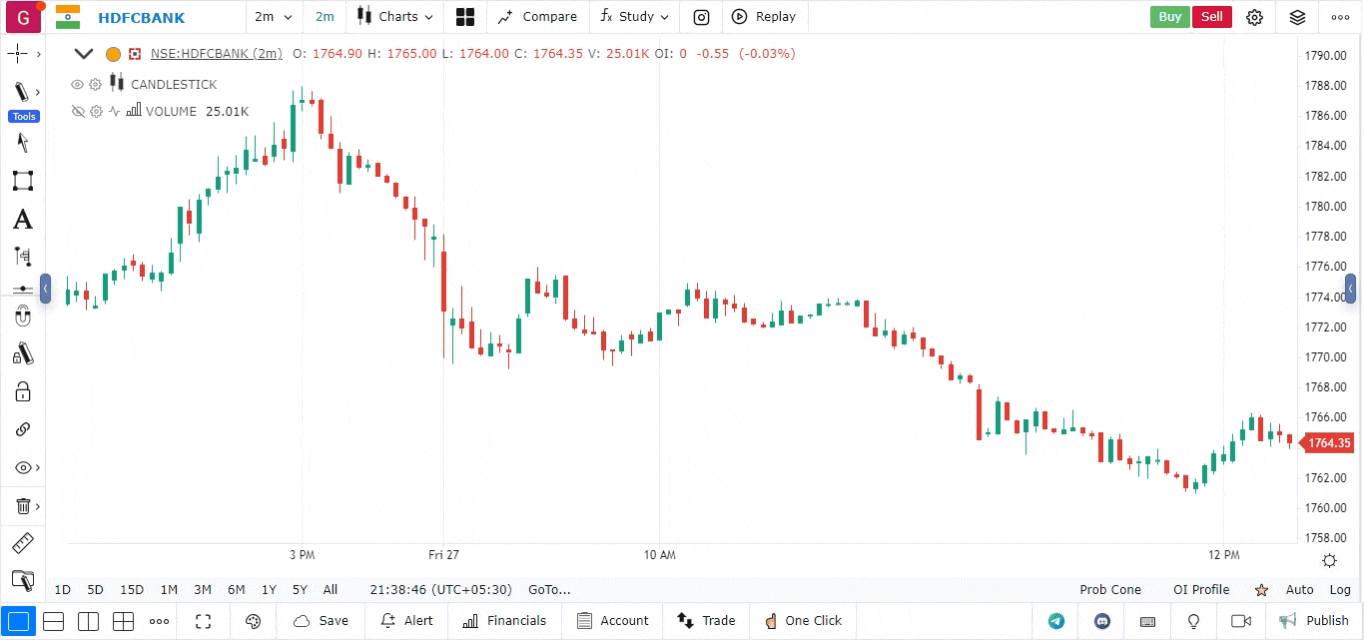Click the color palette theme icon
Screen dimensions: 1364x640
coord(253,621)
